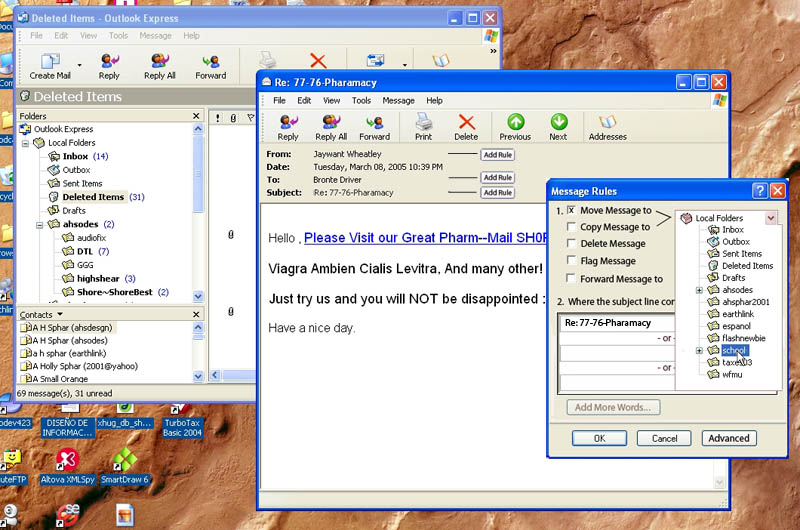Open File menu in message window

(279, 100)
